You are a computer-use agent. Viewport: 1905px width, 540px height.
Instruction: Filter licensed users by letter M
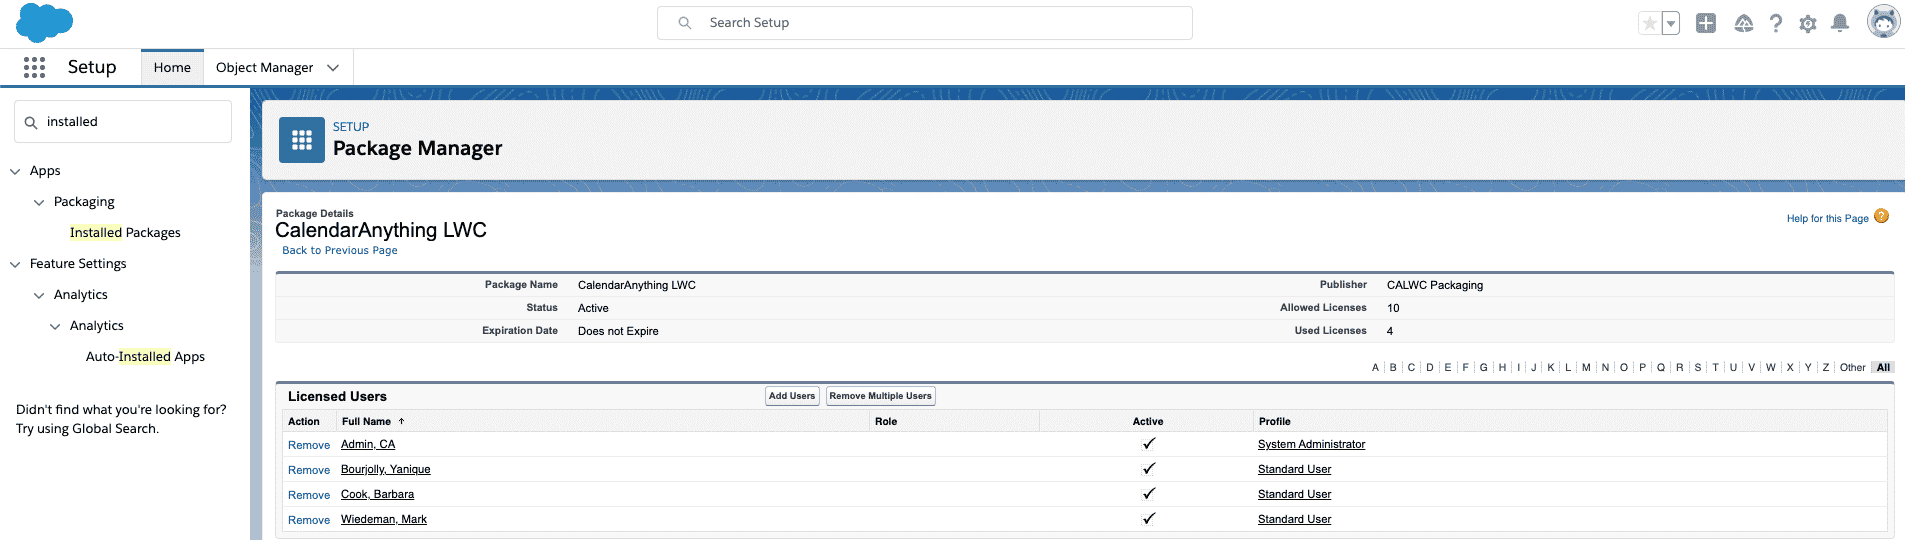pyautogui.click(x=1586, y=367)
